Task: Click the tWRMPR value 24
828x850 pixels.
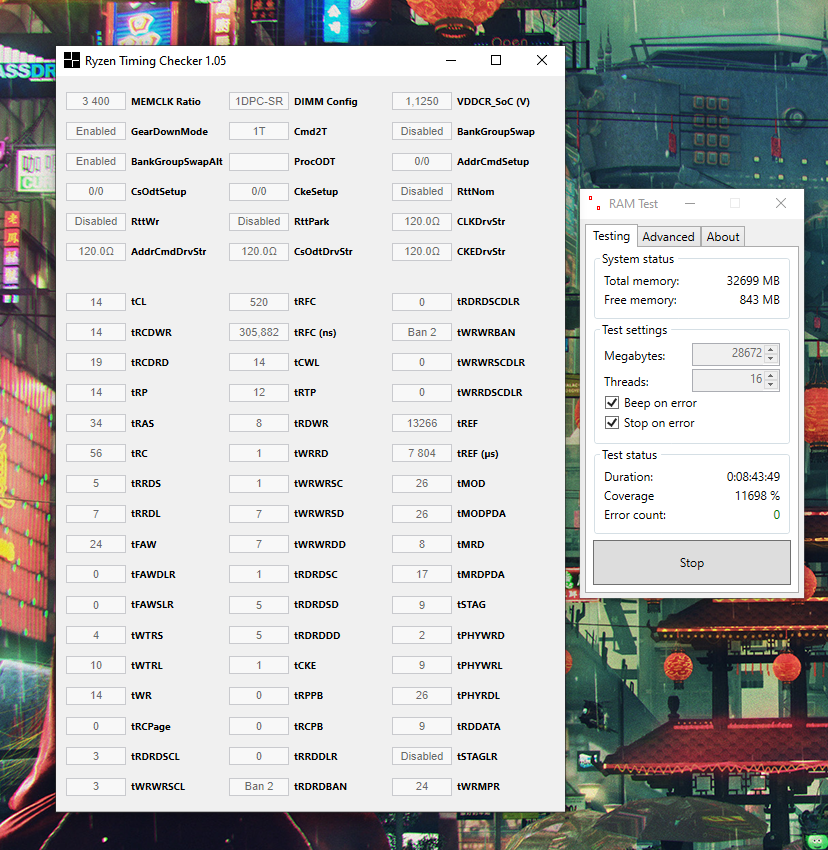Action: coord(422,787)
